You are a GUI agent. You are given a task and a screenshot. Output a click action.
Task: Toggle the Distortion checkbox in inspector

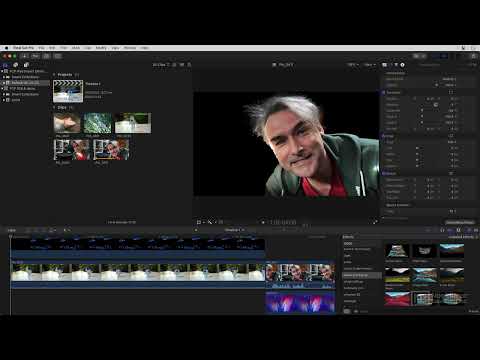pyautogui.click(x=384, y=173)
